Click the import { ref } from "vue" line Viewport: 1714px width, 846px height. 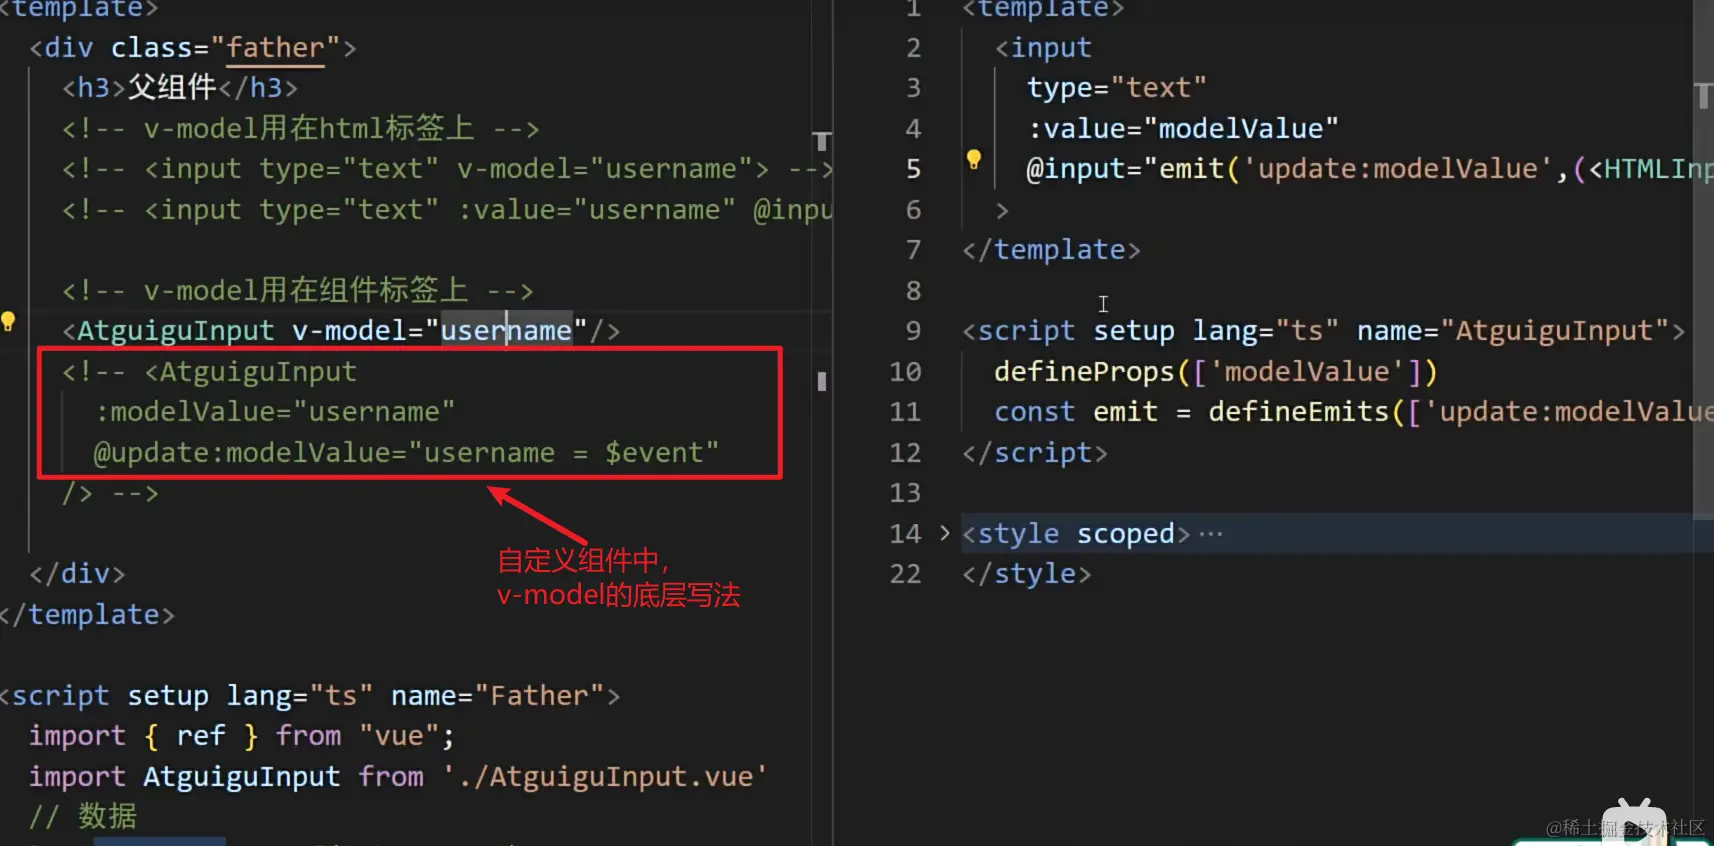coord(242,736)
